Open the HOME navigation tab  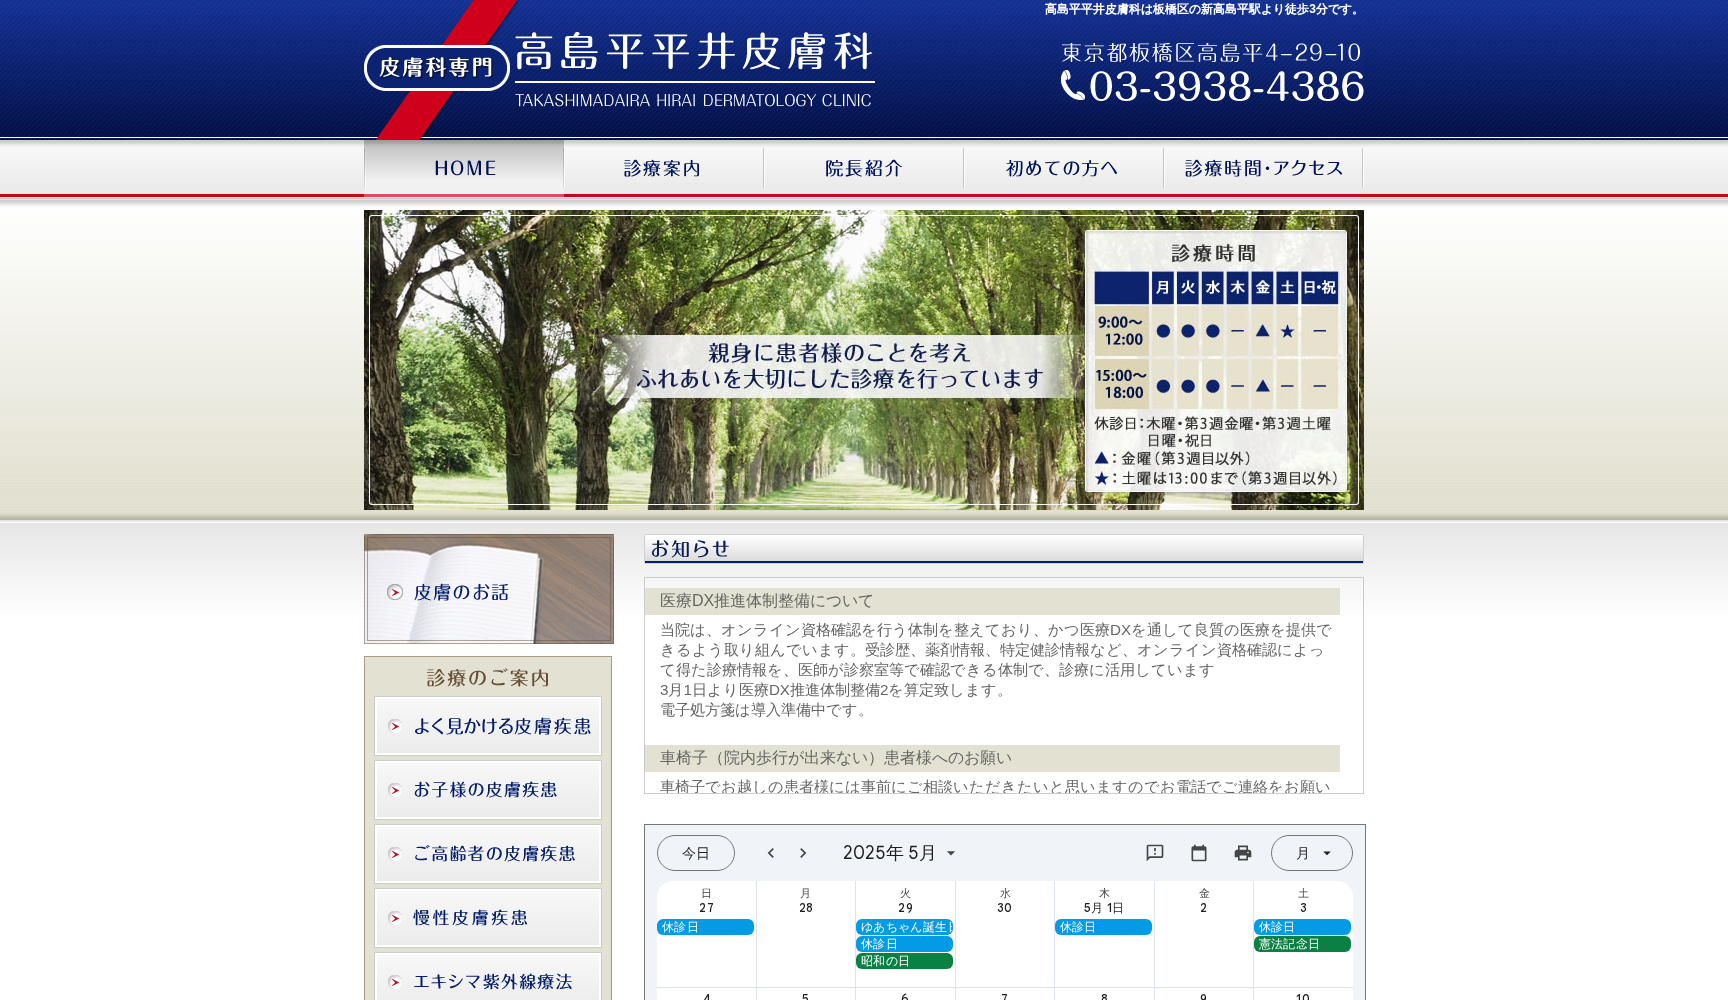(x=464, y=168)
